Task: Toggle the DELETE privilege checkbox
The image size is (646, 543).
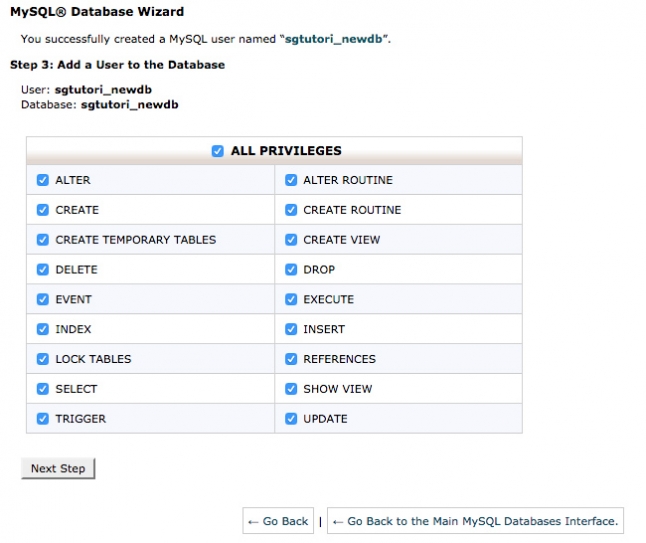Action: click(43, 270)
